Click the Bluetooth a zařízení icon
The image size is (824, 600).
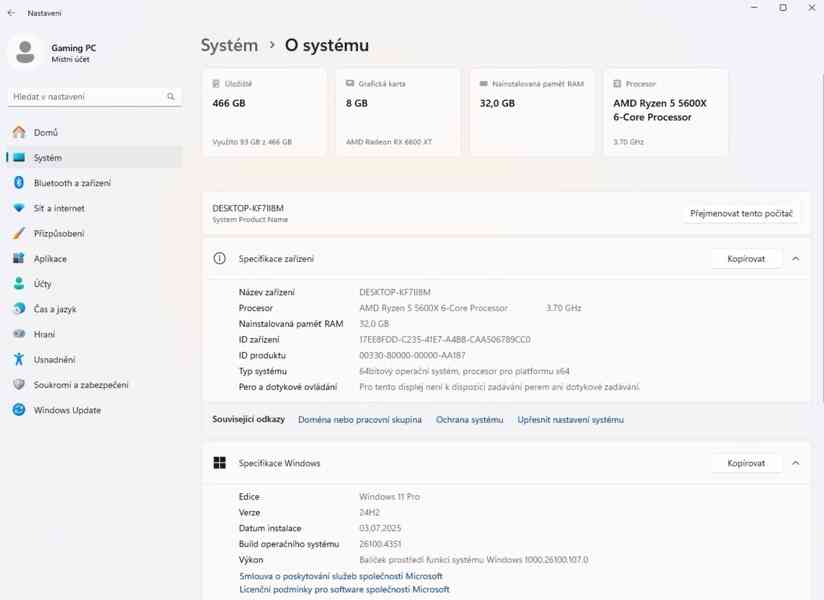19,183
